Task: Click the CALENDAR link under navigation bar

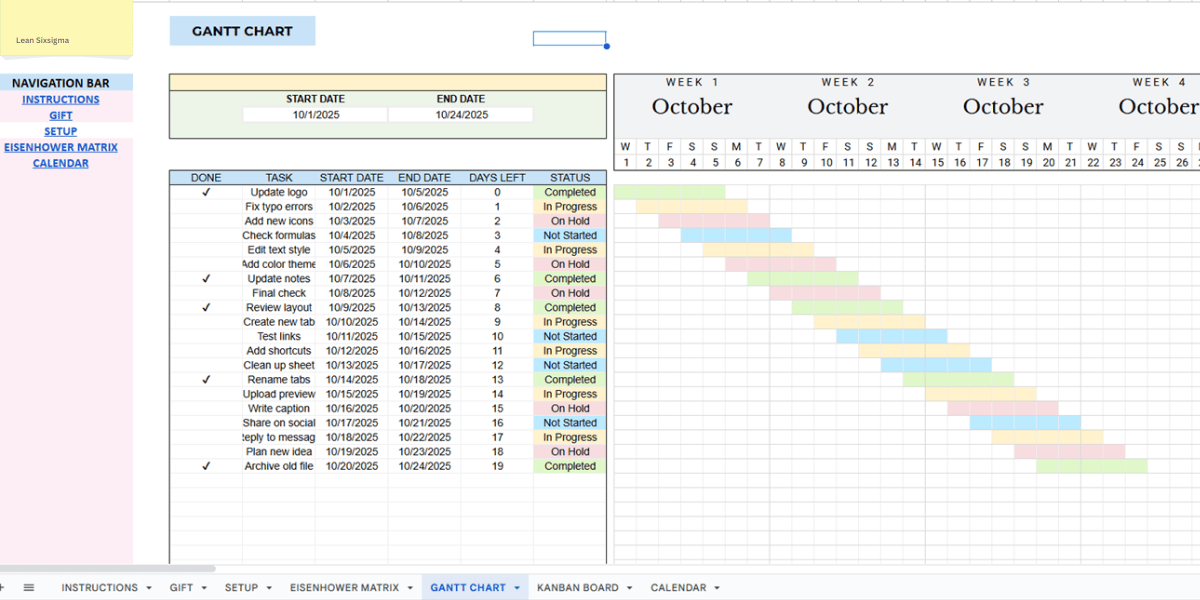Action: click(x=61, y=163)
